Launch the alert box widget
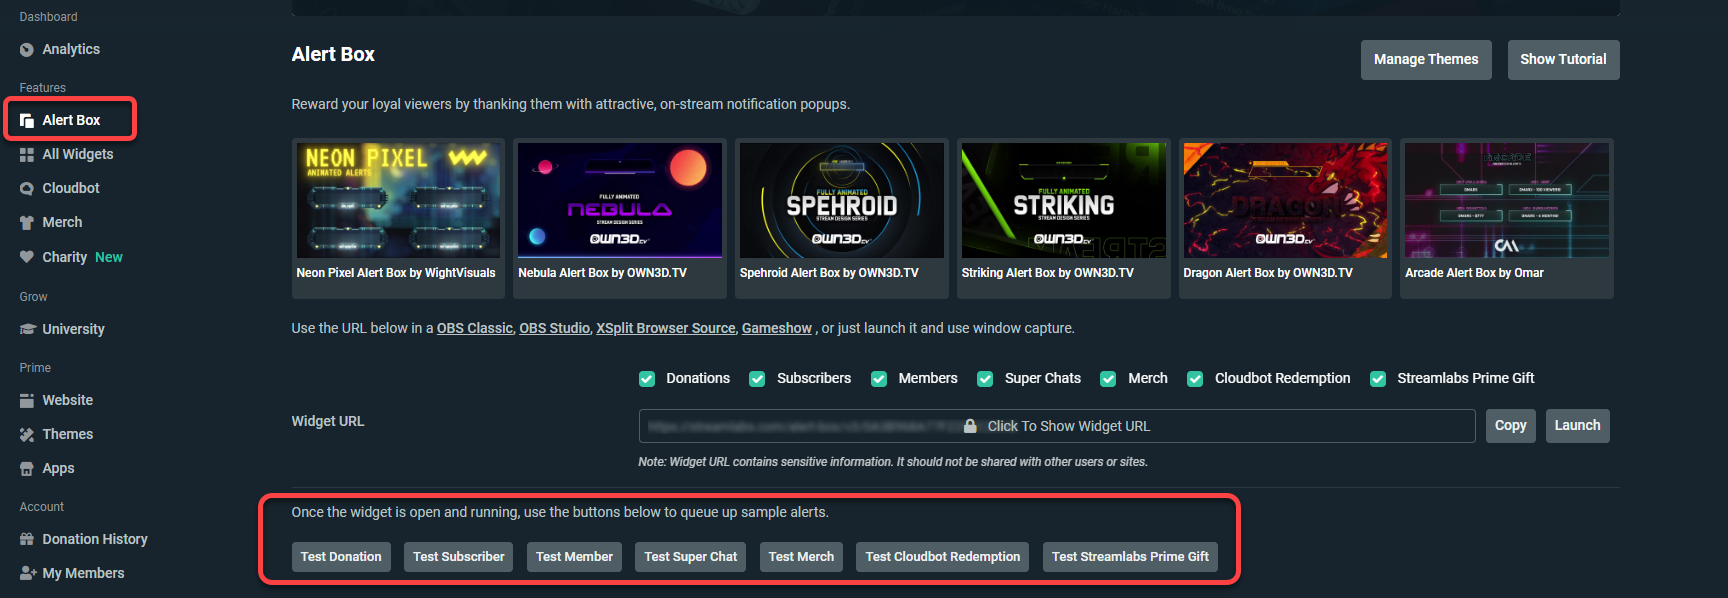This screenshot has width=1728, height=598. click(x=1577, y=426)
